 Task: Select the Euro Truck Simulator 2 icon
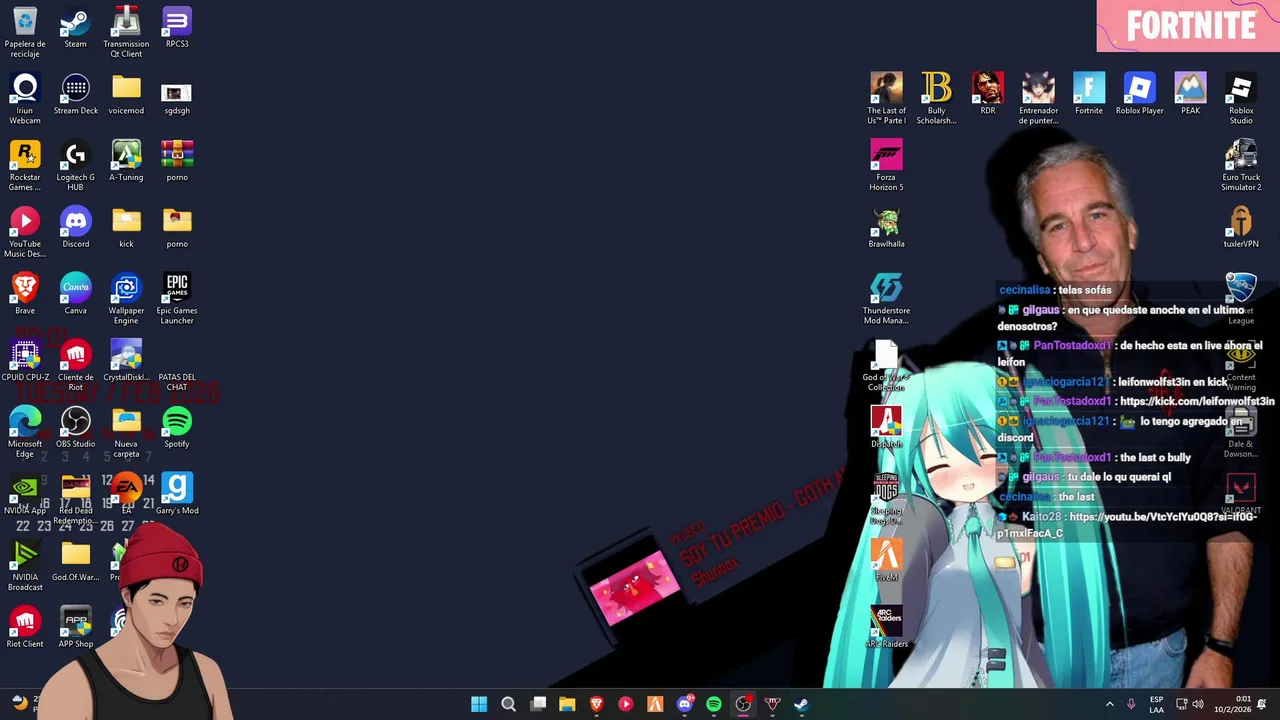pos(1241,166)
